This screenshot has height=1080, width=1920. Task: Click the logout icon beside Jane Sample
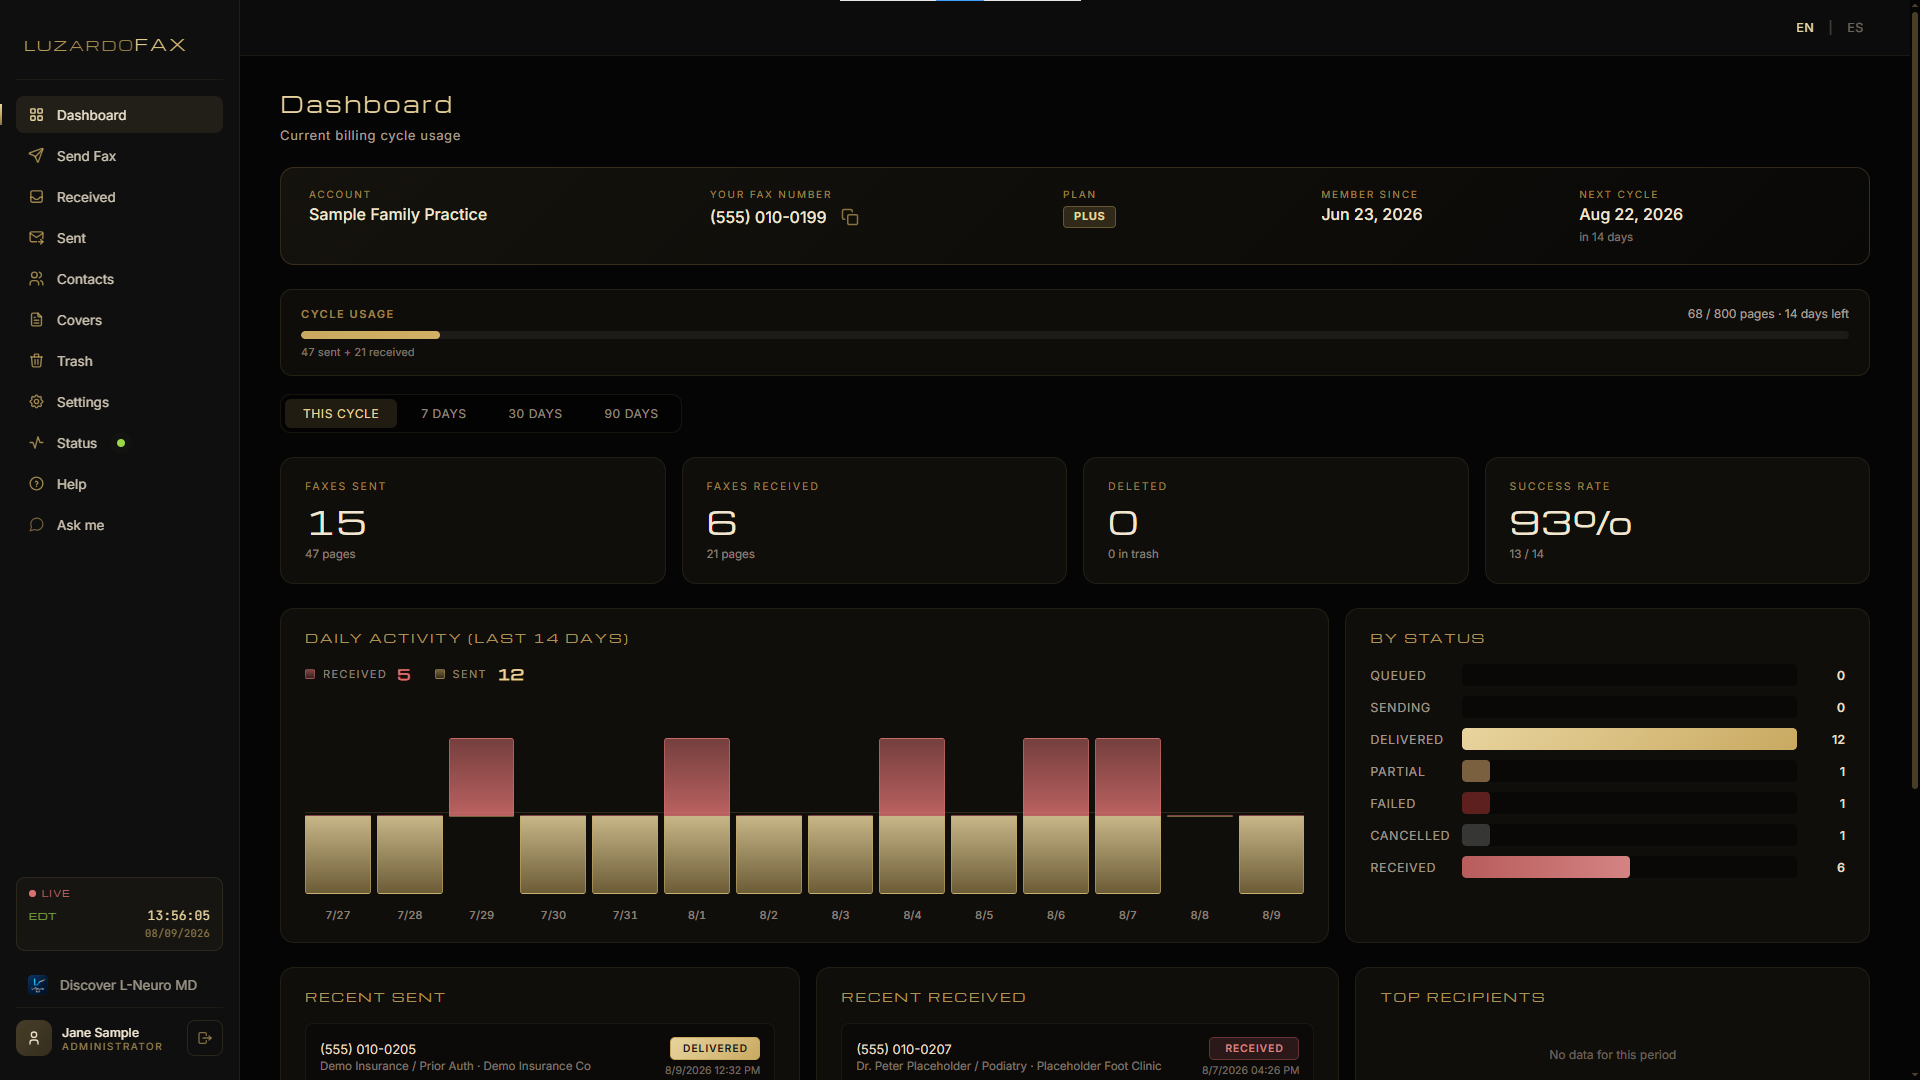205,1038
